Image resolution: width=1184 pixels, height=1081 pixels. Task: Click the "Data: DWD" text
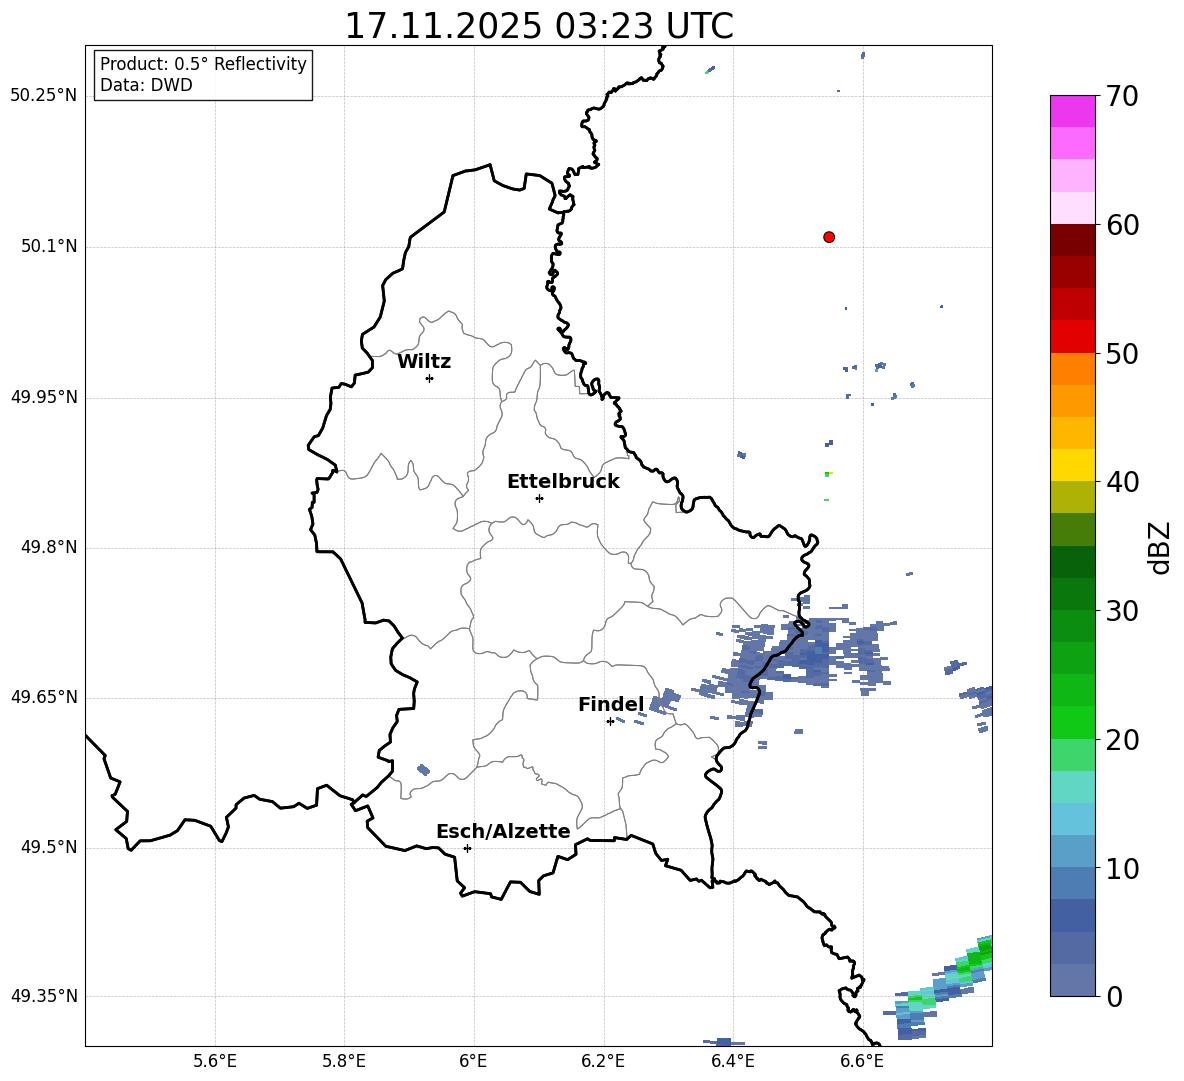coord(146,85)
